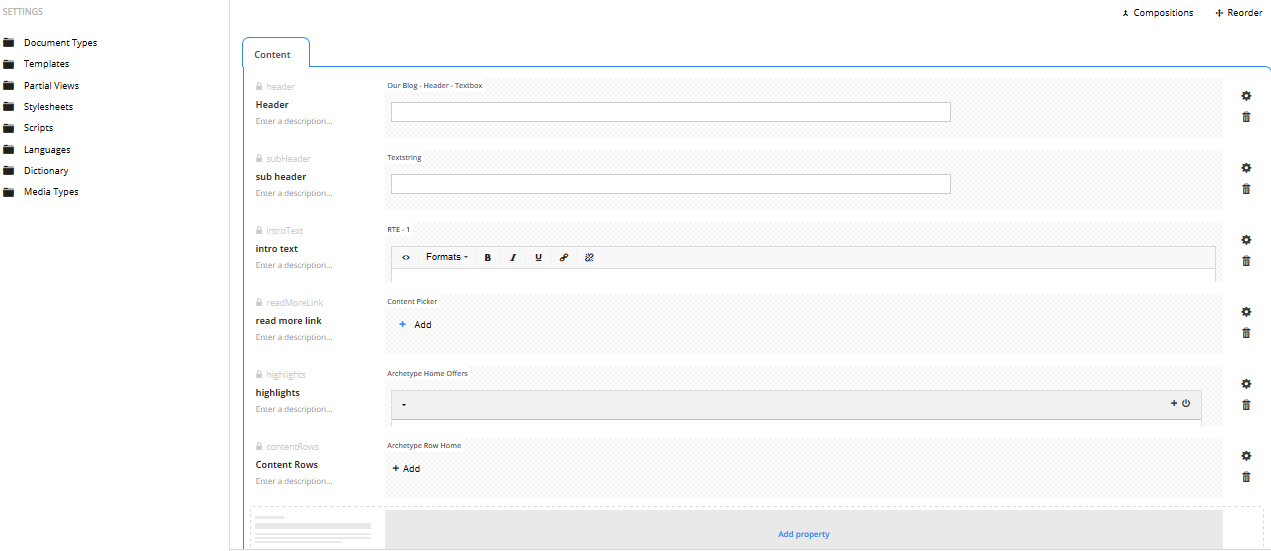Unlock the contentRows alias lock icon
The width and height of the screenshot is (1271, 551).
[259, 447]
